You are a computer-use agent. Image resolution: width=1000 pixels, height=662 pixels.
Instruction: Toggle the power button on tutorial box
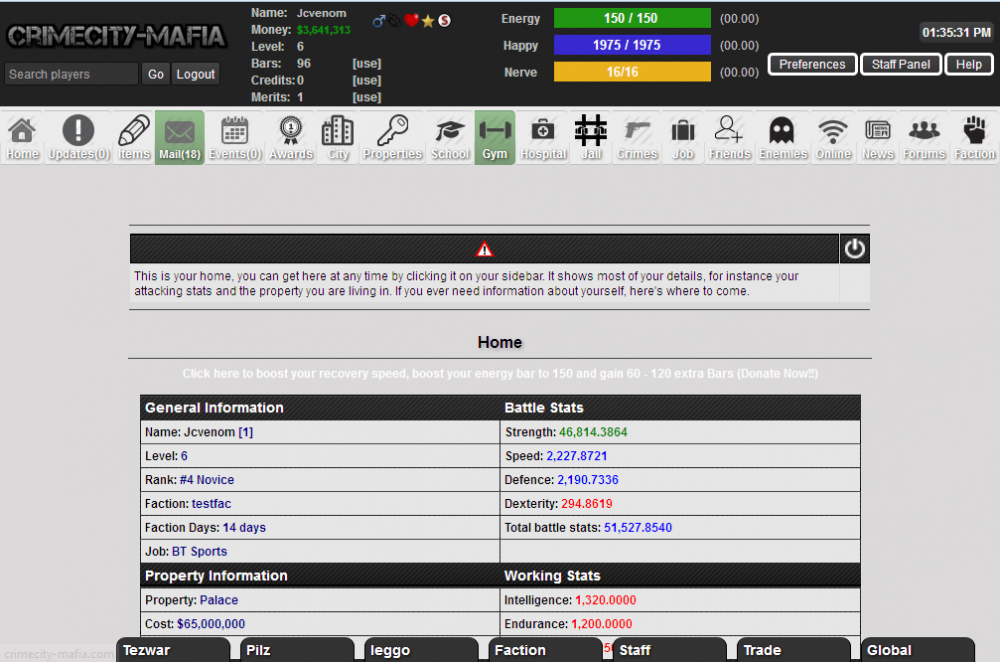[x=854, y=249]
